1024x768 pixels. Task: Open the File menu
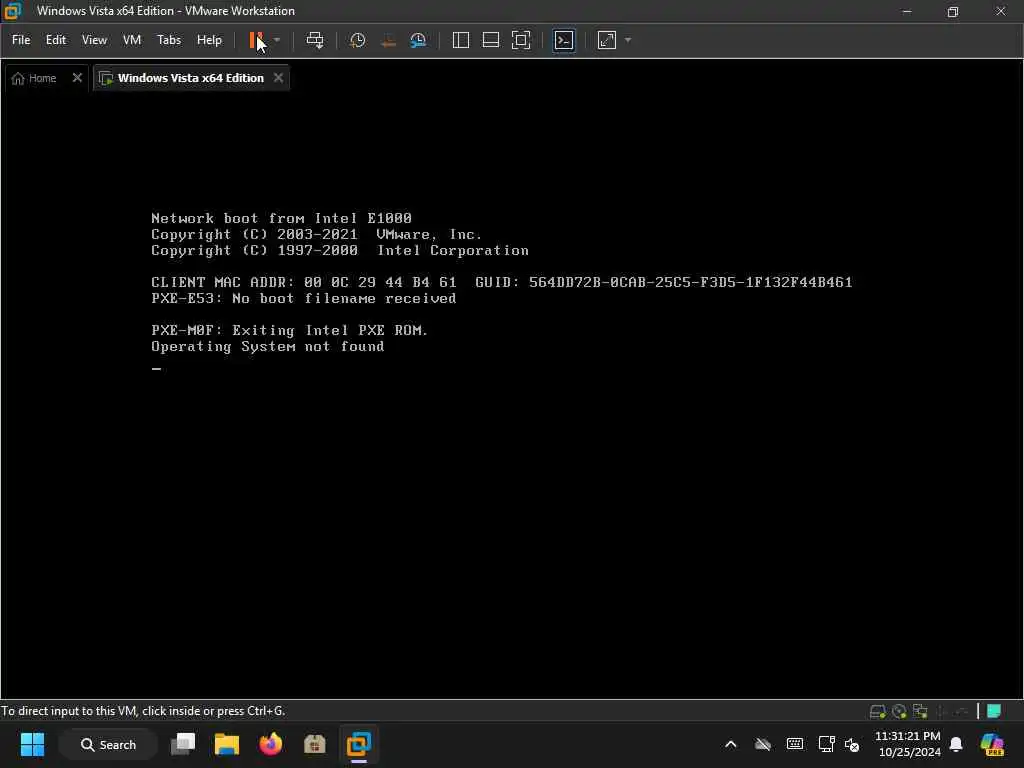pyautogui.click(x=21, y=40)
